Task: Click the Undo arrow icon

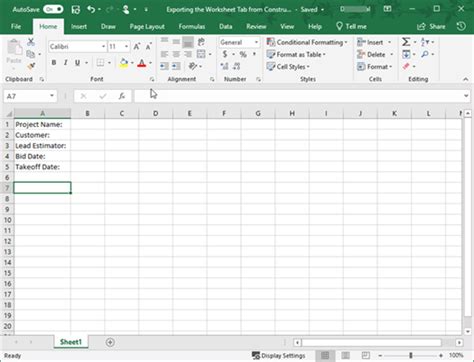Action: click(x=91, y=9)
